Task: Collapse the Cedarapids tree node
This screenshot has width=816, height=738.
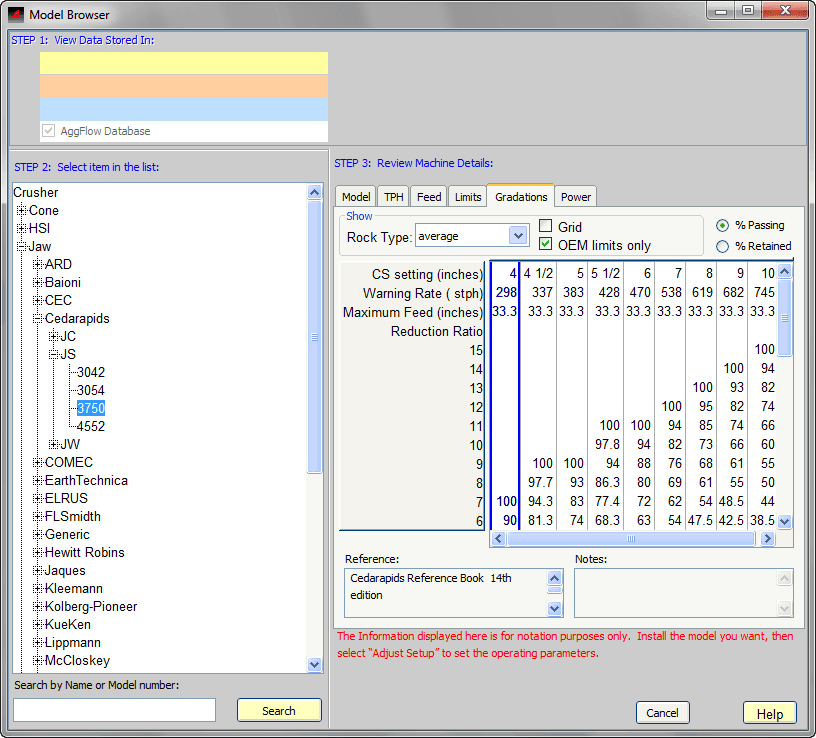Action: point(38,319)
